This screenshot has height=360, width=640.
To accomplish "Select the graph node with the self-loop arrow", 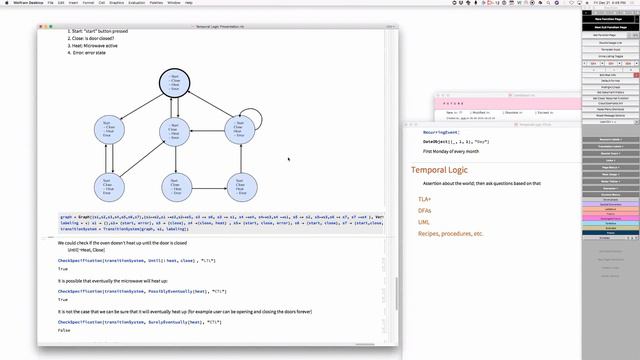I will (x=240, y=129).
